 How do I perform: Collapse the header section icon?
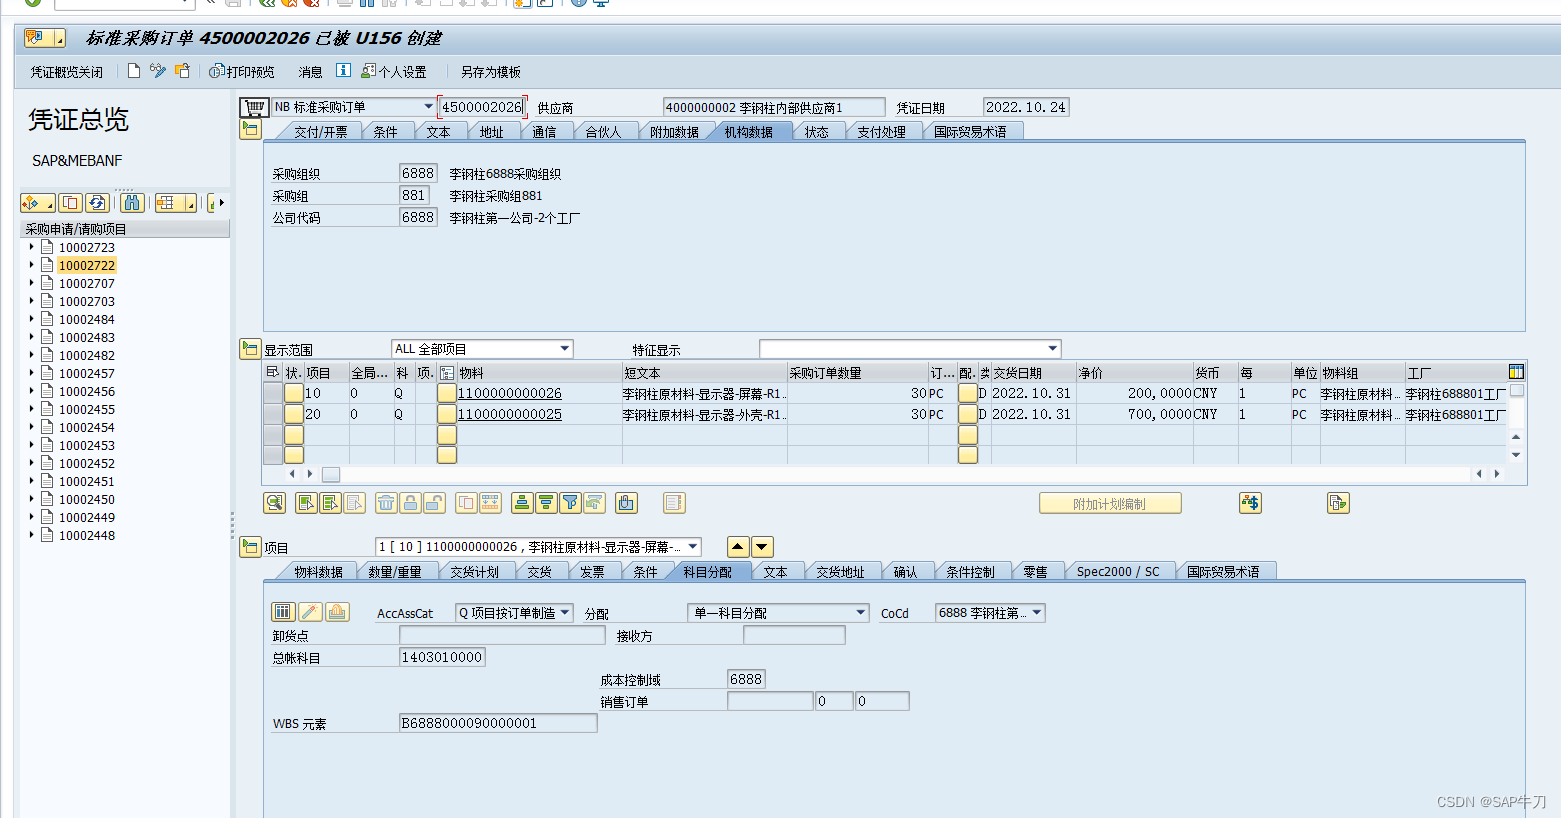click(250, 129)
